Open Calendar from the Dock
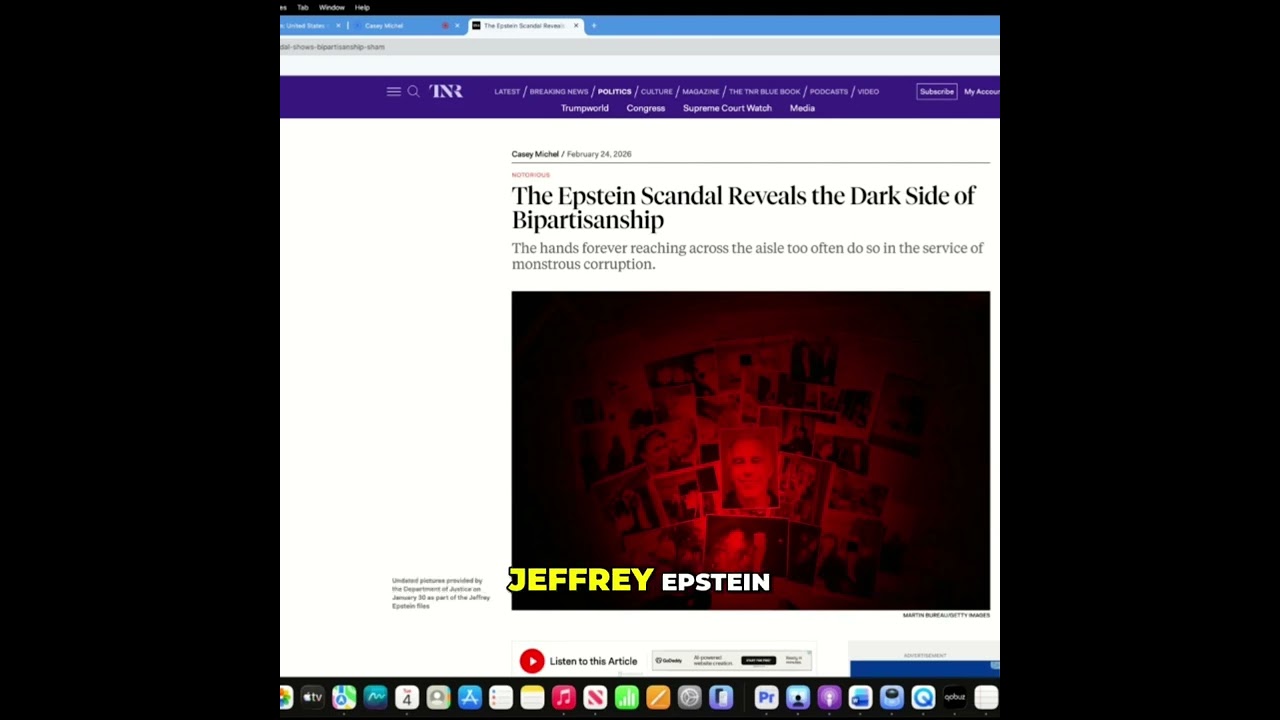The height and width of the screenshot is (720, 1280). [x=407, y=697]
